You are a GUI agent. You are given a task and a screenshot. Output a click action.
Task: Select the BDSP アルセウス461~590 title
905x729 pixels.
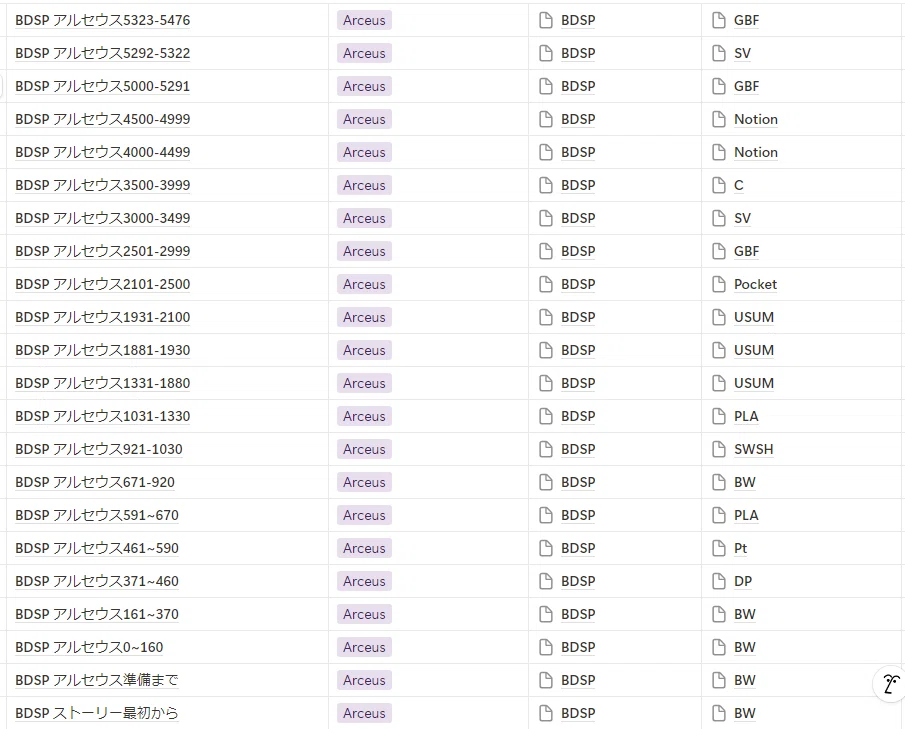point(97,548)
